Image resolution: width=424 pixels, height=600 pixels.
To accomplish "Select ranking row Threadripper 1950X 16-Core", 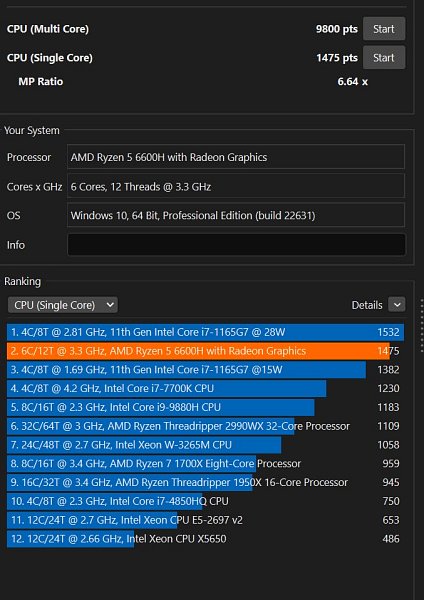I will [203, 482].
